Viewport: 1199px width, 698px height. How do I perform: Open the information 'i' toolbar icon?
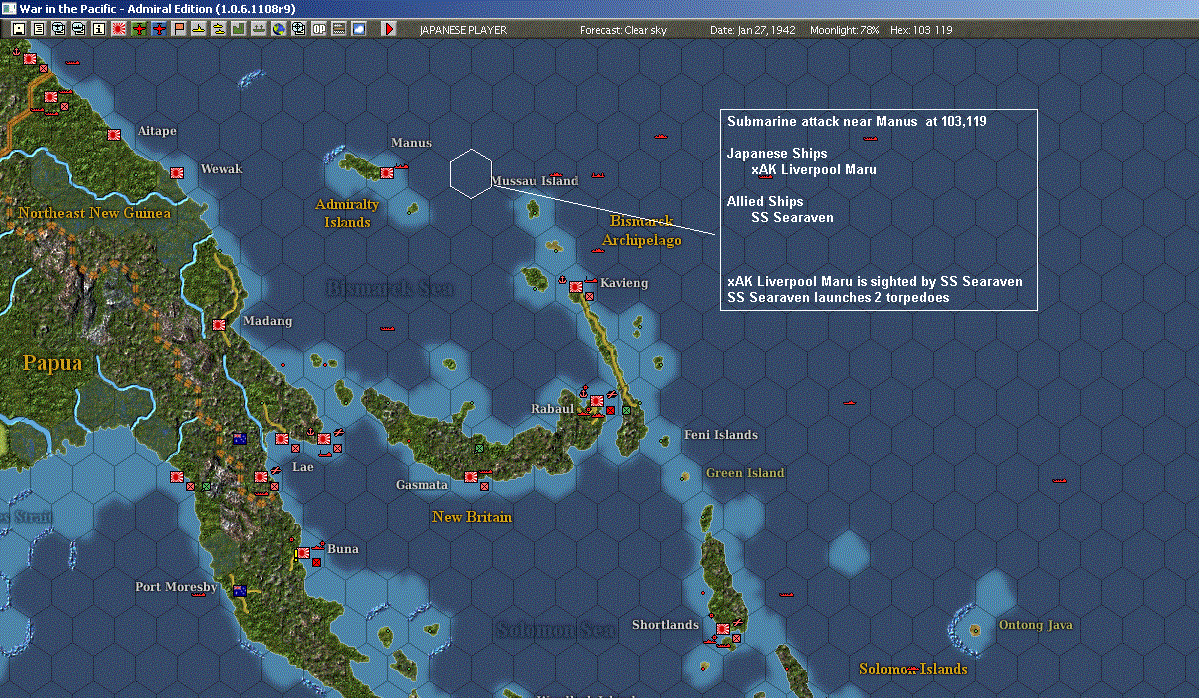pyautogui.click(x=99, y=29)
